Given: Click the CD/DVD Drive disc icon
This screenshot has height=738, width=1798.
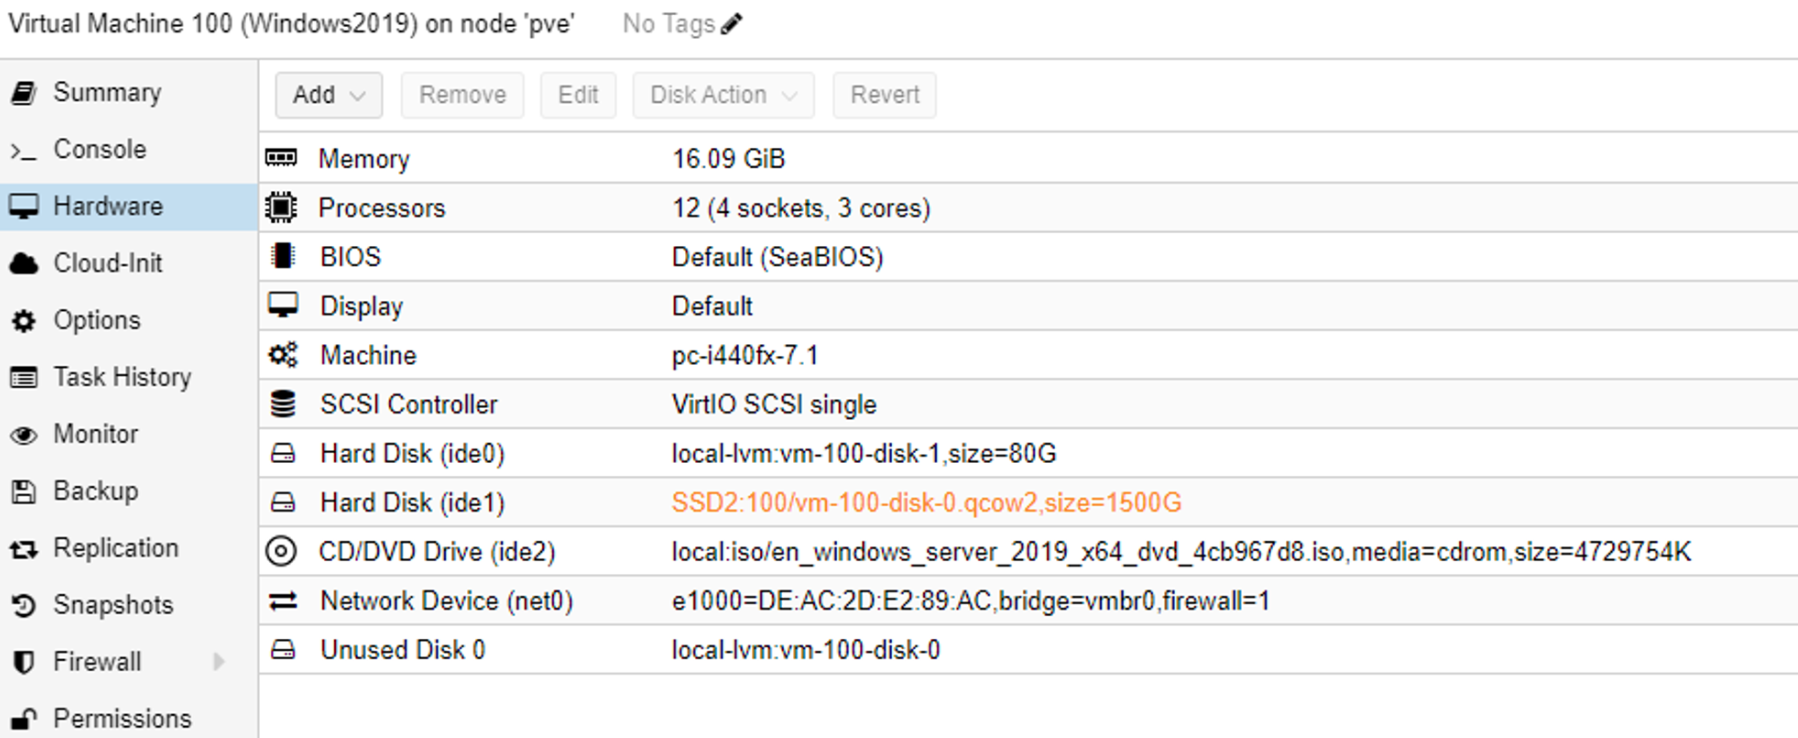Looking at the screenshot, I should (281, 551).
